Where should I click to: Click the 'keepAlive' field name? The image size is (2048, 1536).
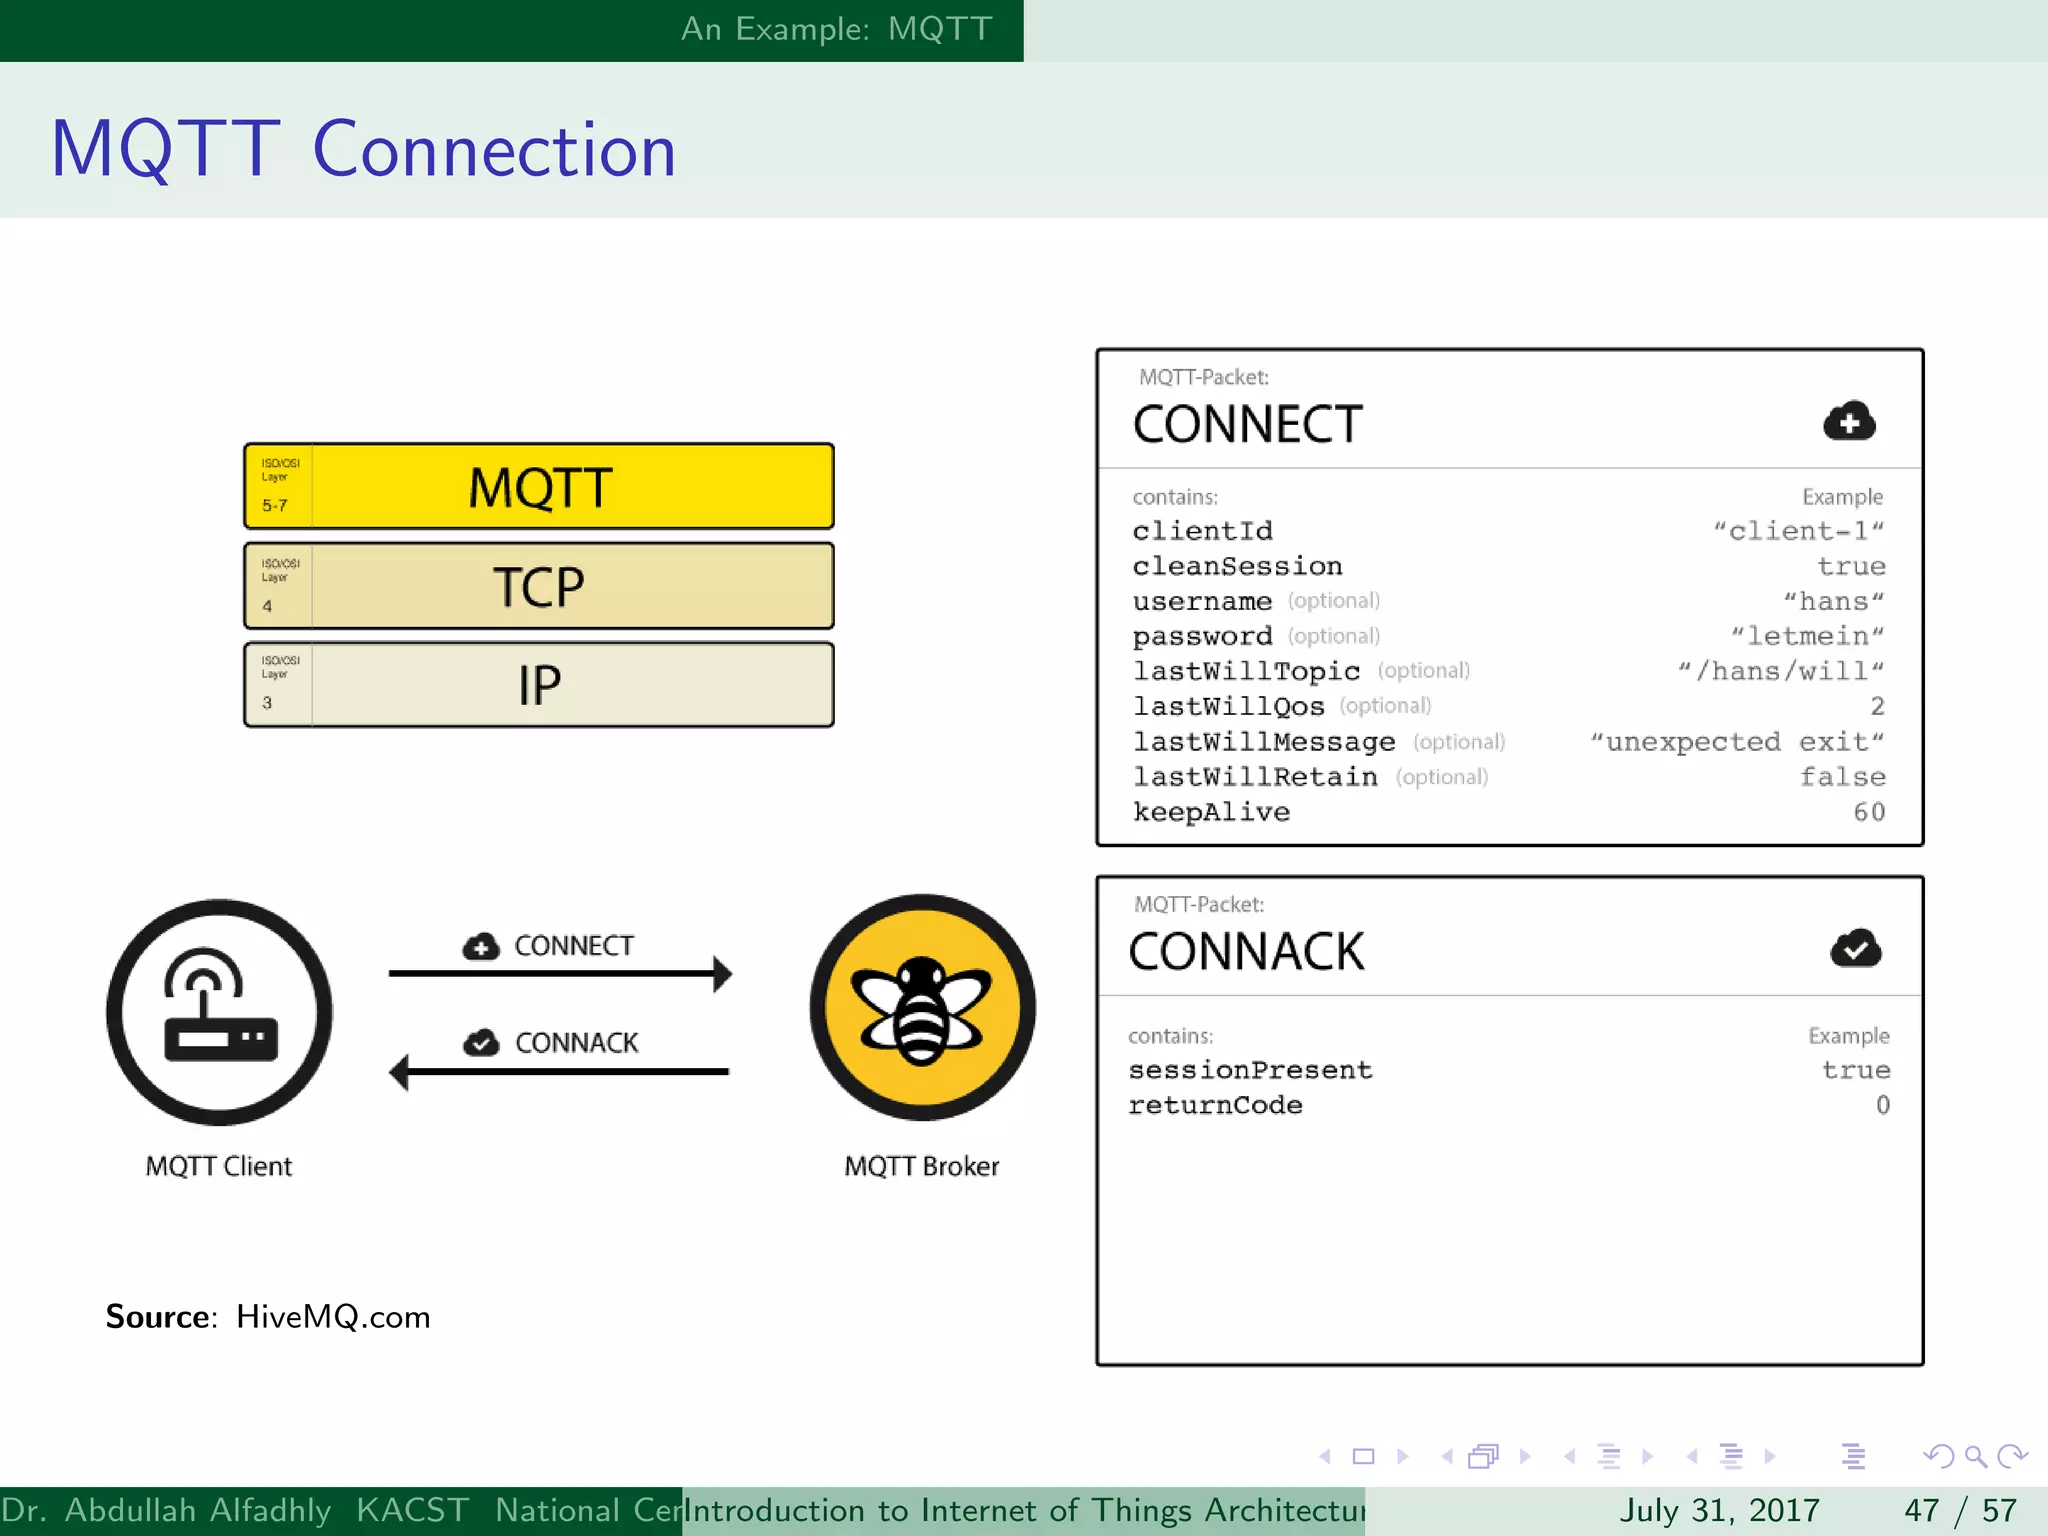click(x=1212, y=812)
